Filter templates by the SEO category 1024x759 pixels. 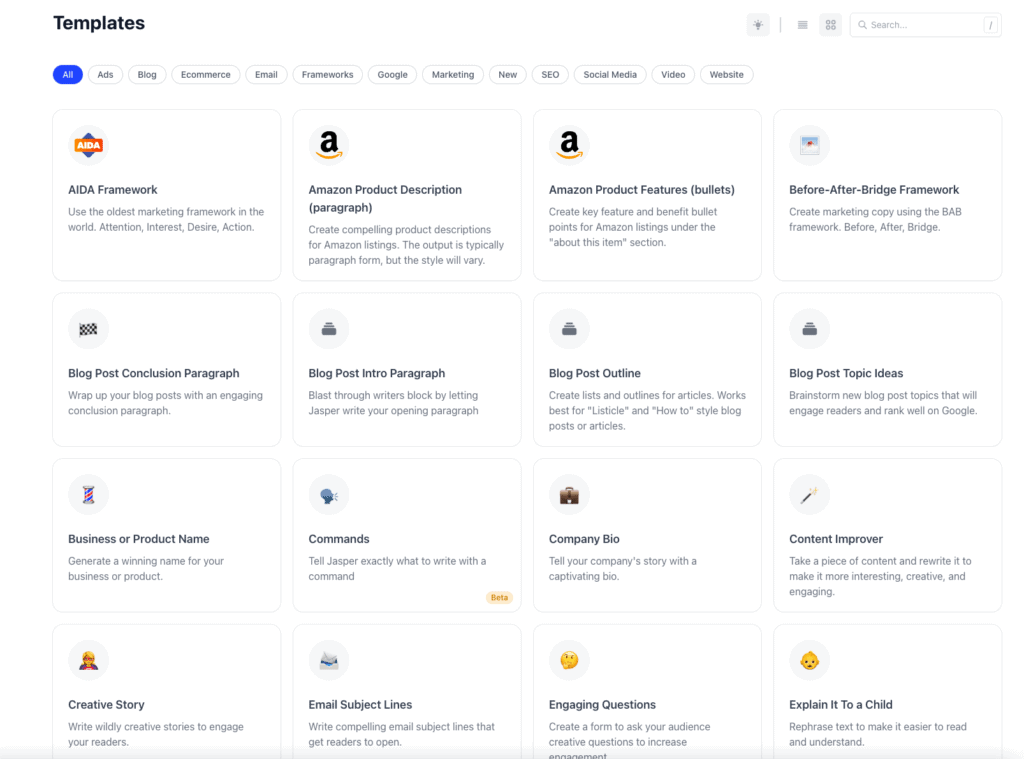(x=550, y=75)
